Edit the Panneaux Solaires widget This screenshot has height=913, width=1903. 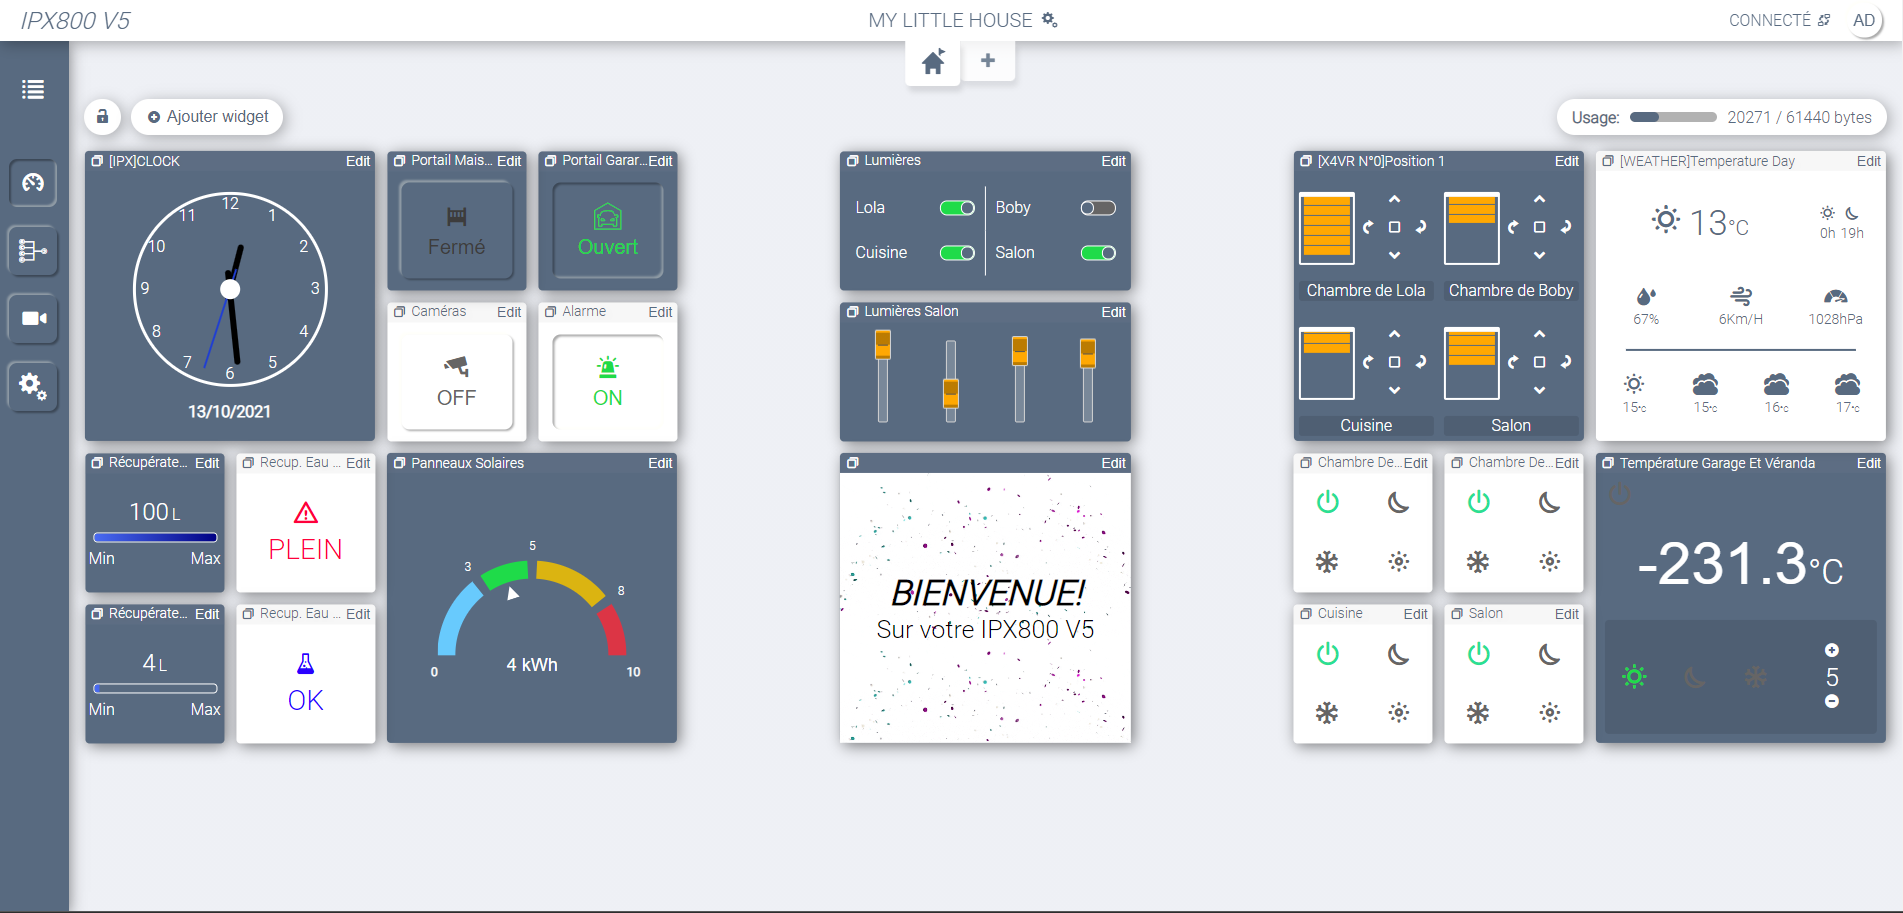660,463
